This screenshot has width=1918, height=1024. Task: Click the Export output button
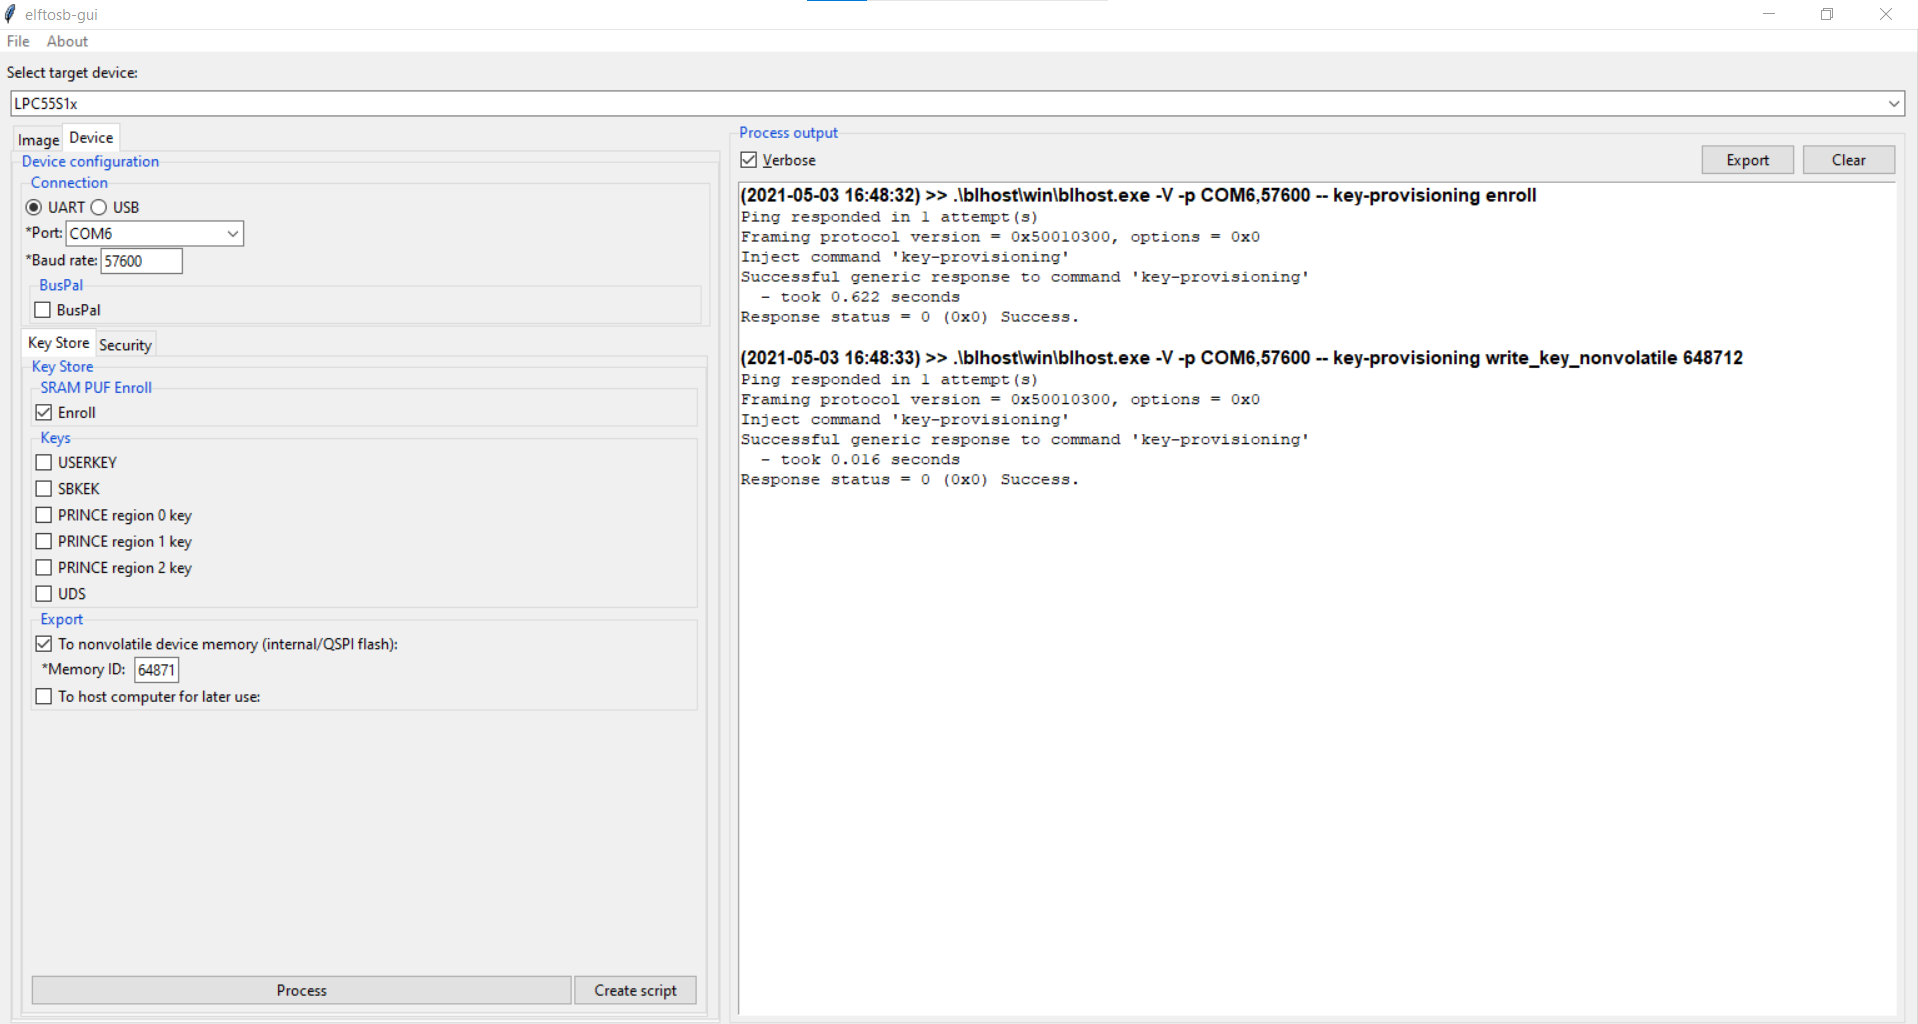(1747, 160)
